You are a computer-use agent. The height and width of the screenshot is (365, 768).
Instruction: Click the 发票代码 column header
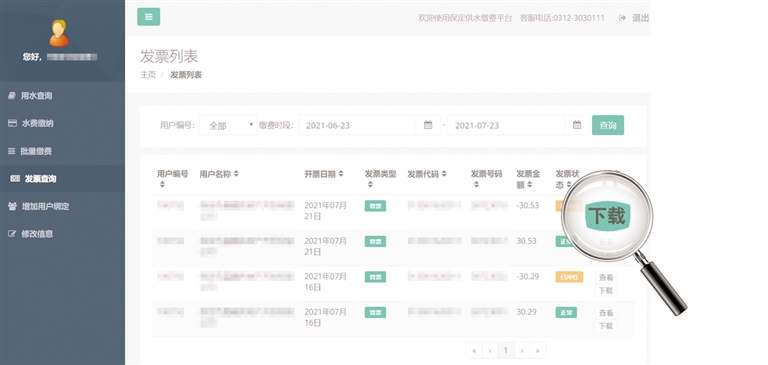click(423, 173)
